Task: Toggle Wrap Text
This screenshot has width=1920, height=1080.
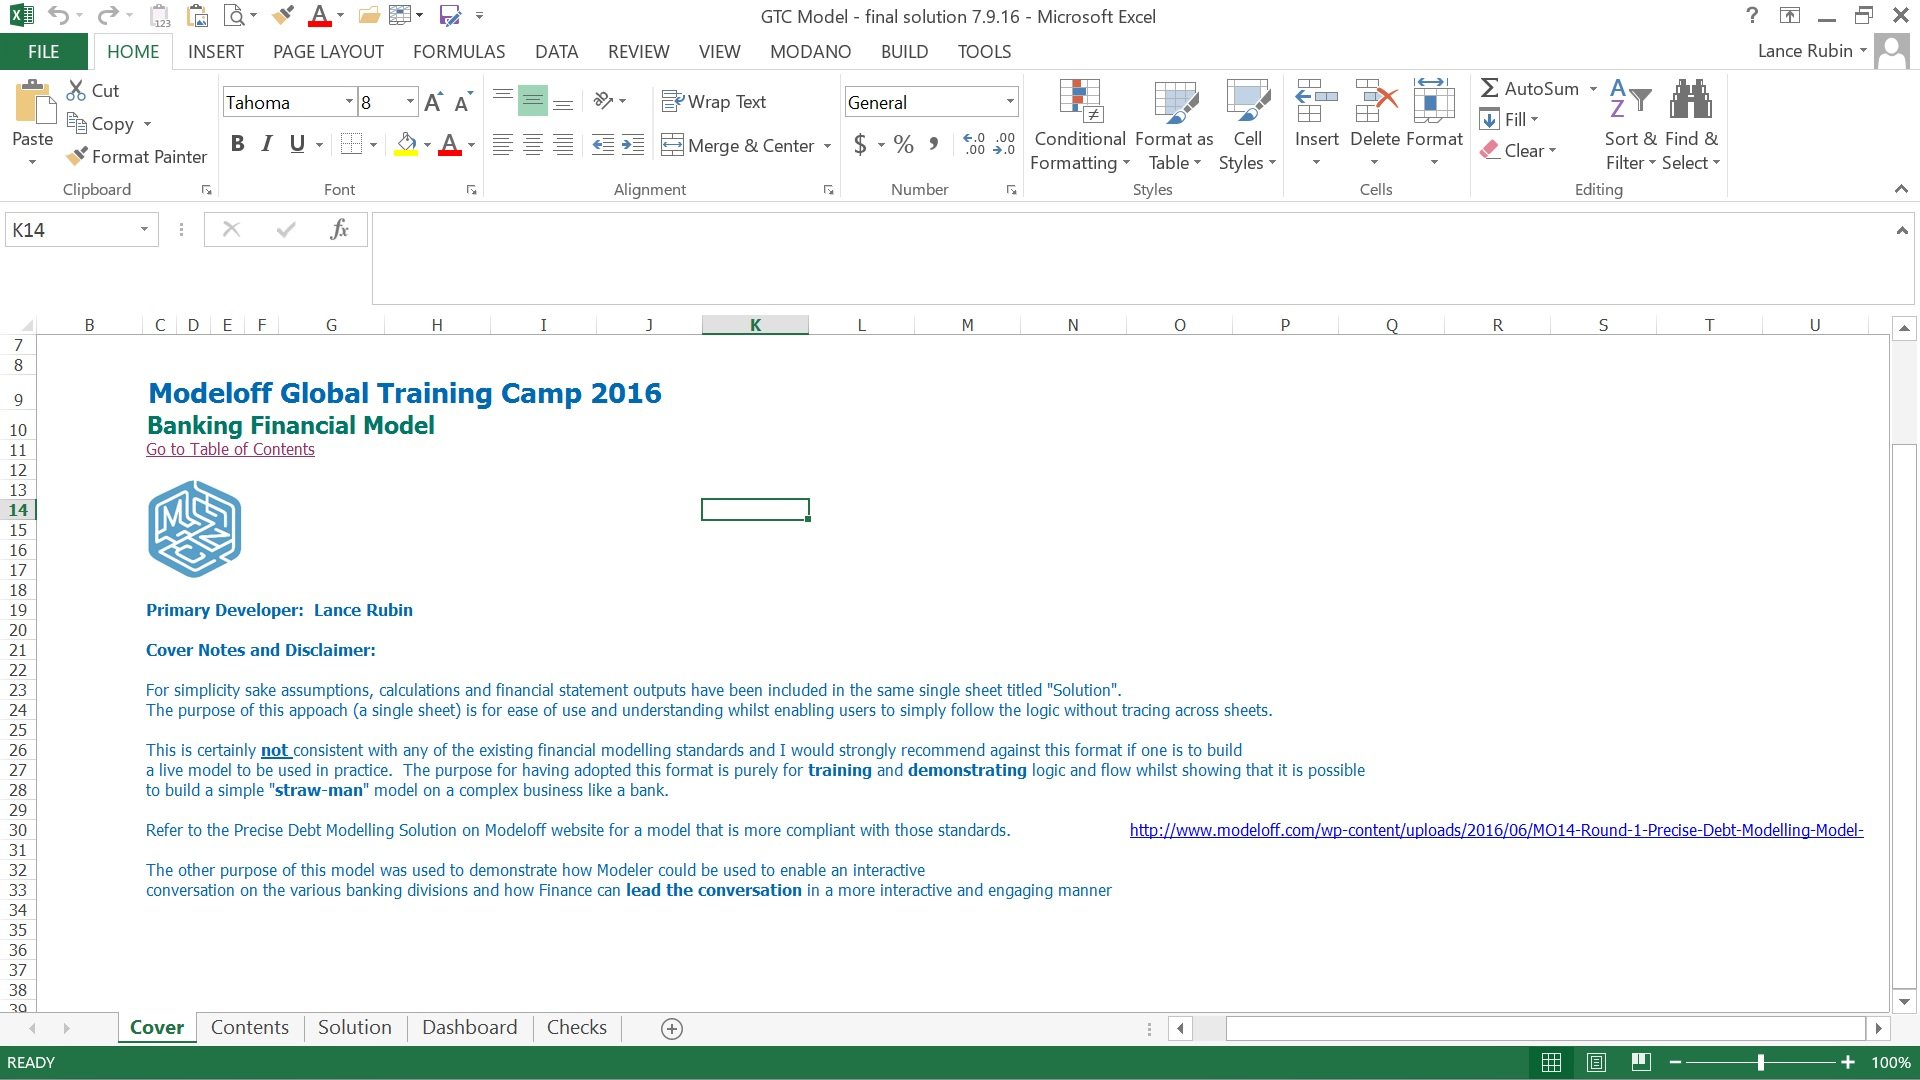Action: point(714,101)
